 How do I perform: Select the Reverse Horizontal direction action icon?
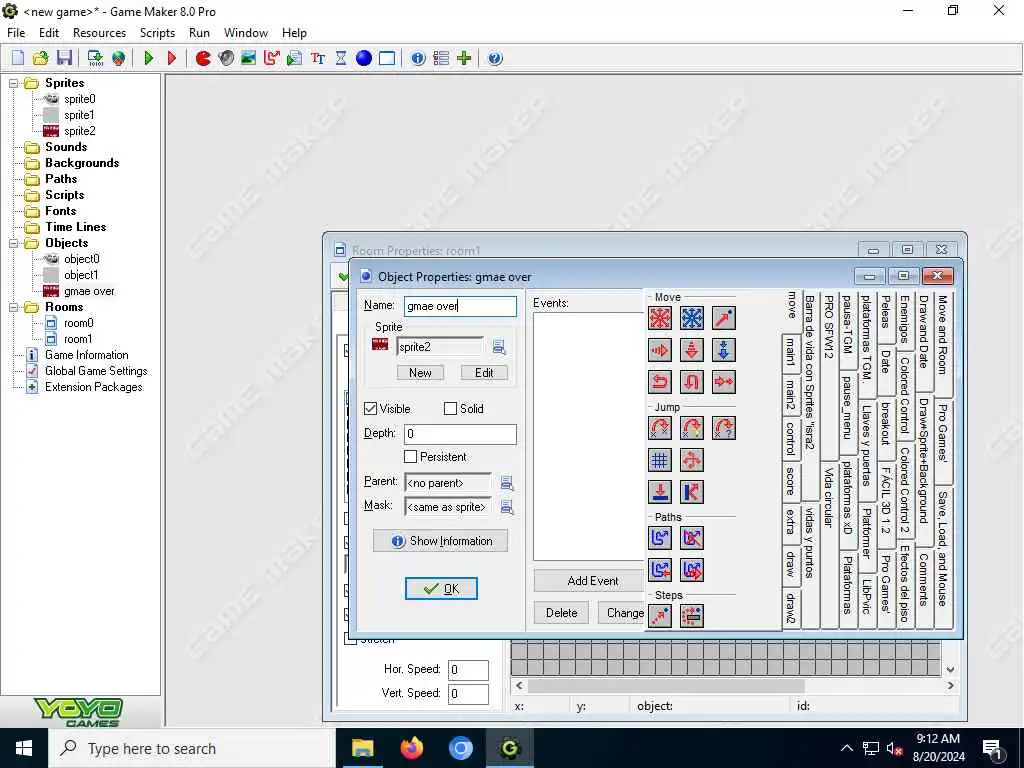(660, 381)
